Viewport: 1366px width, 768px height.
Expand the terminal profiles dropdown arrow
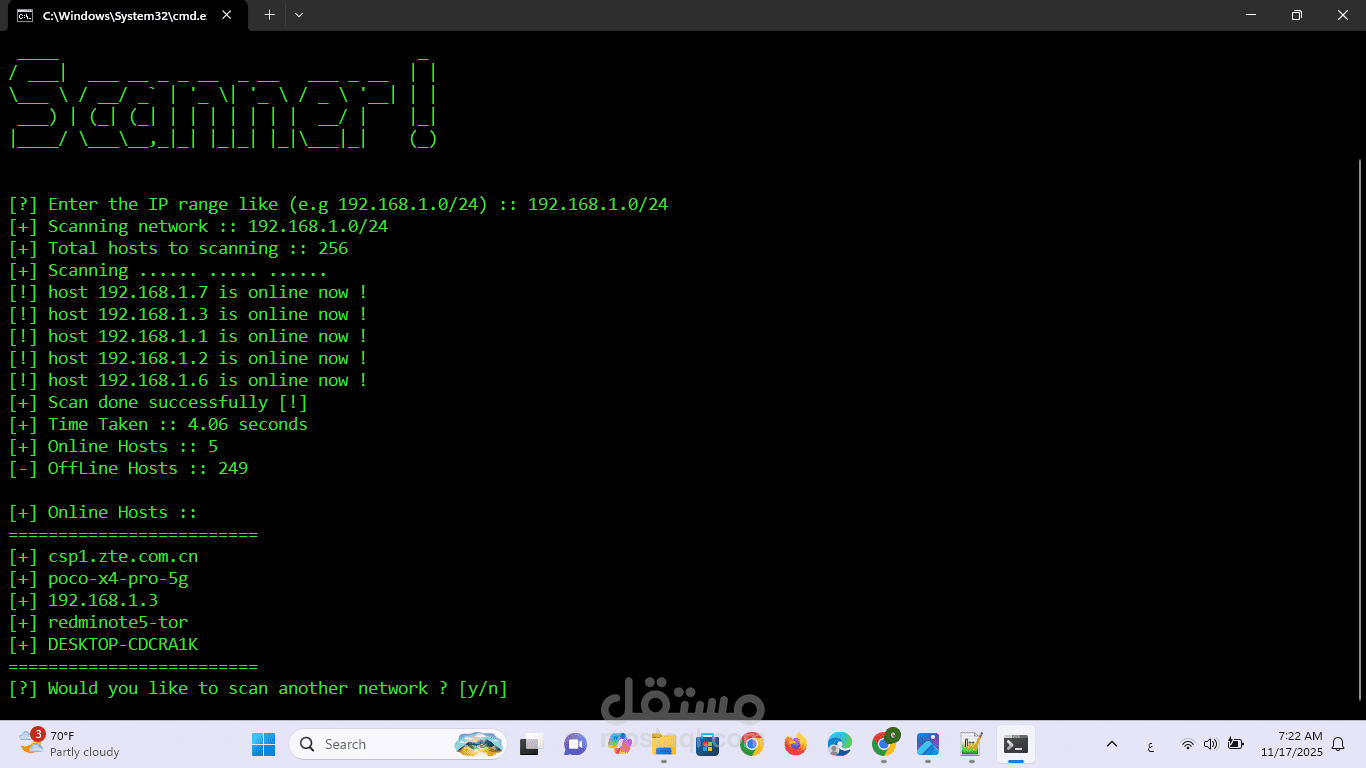[299, 15]
